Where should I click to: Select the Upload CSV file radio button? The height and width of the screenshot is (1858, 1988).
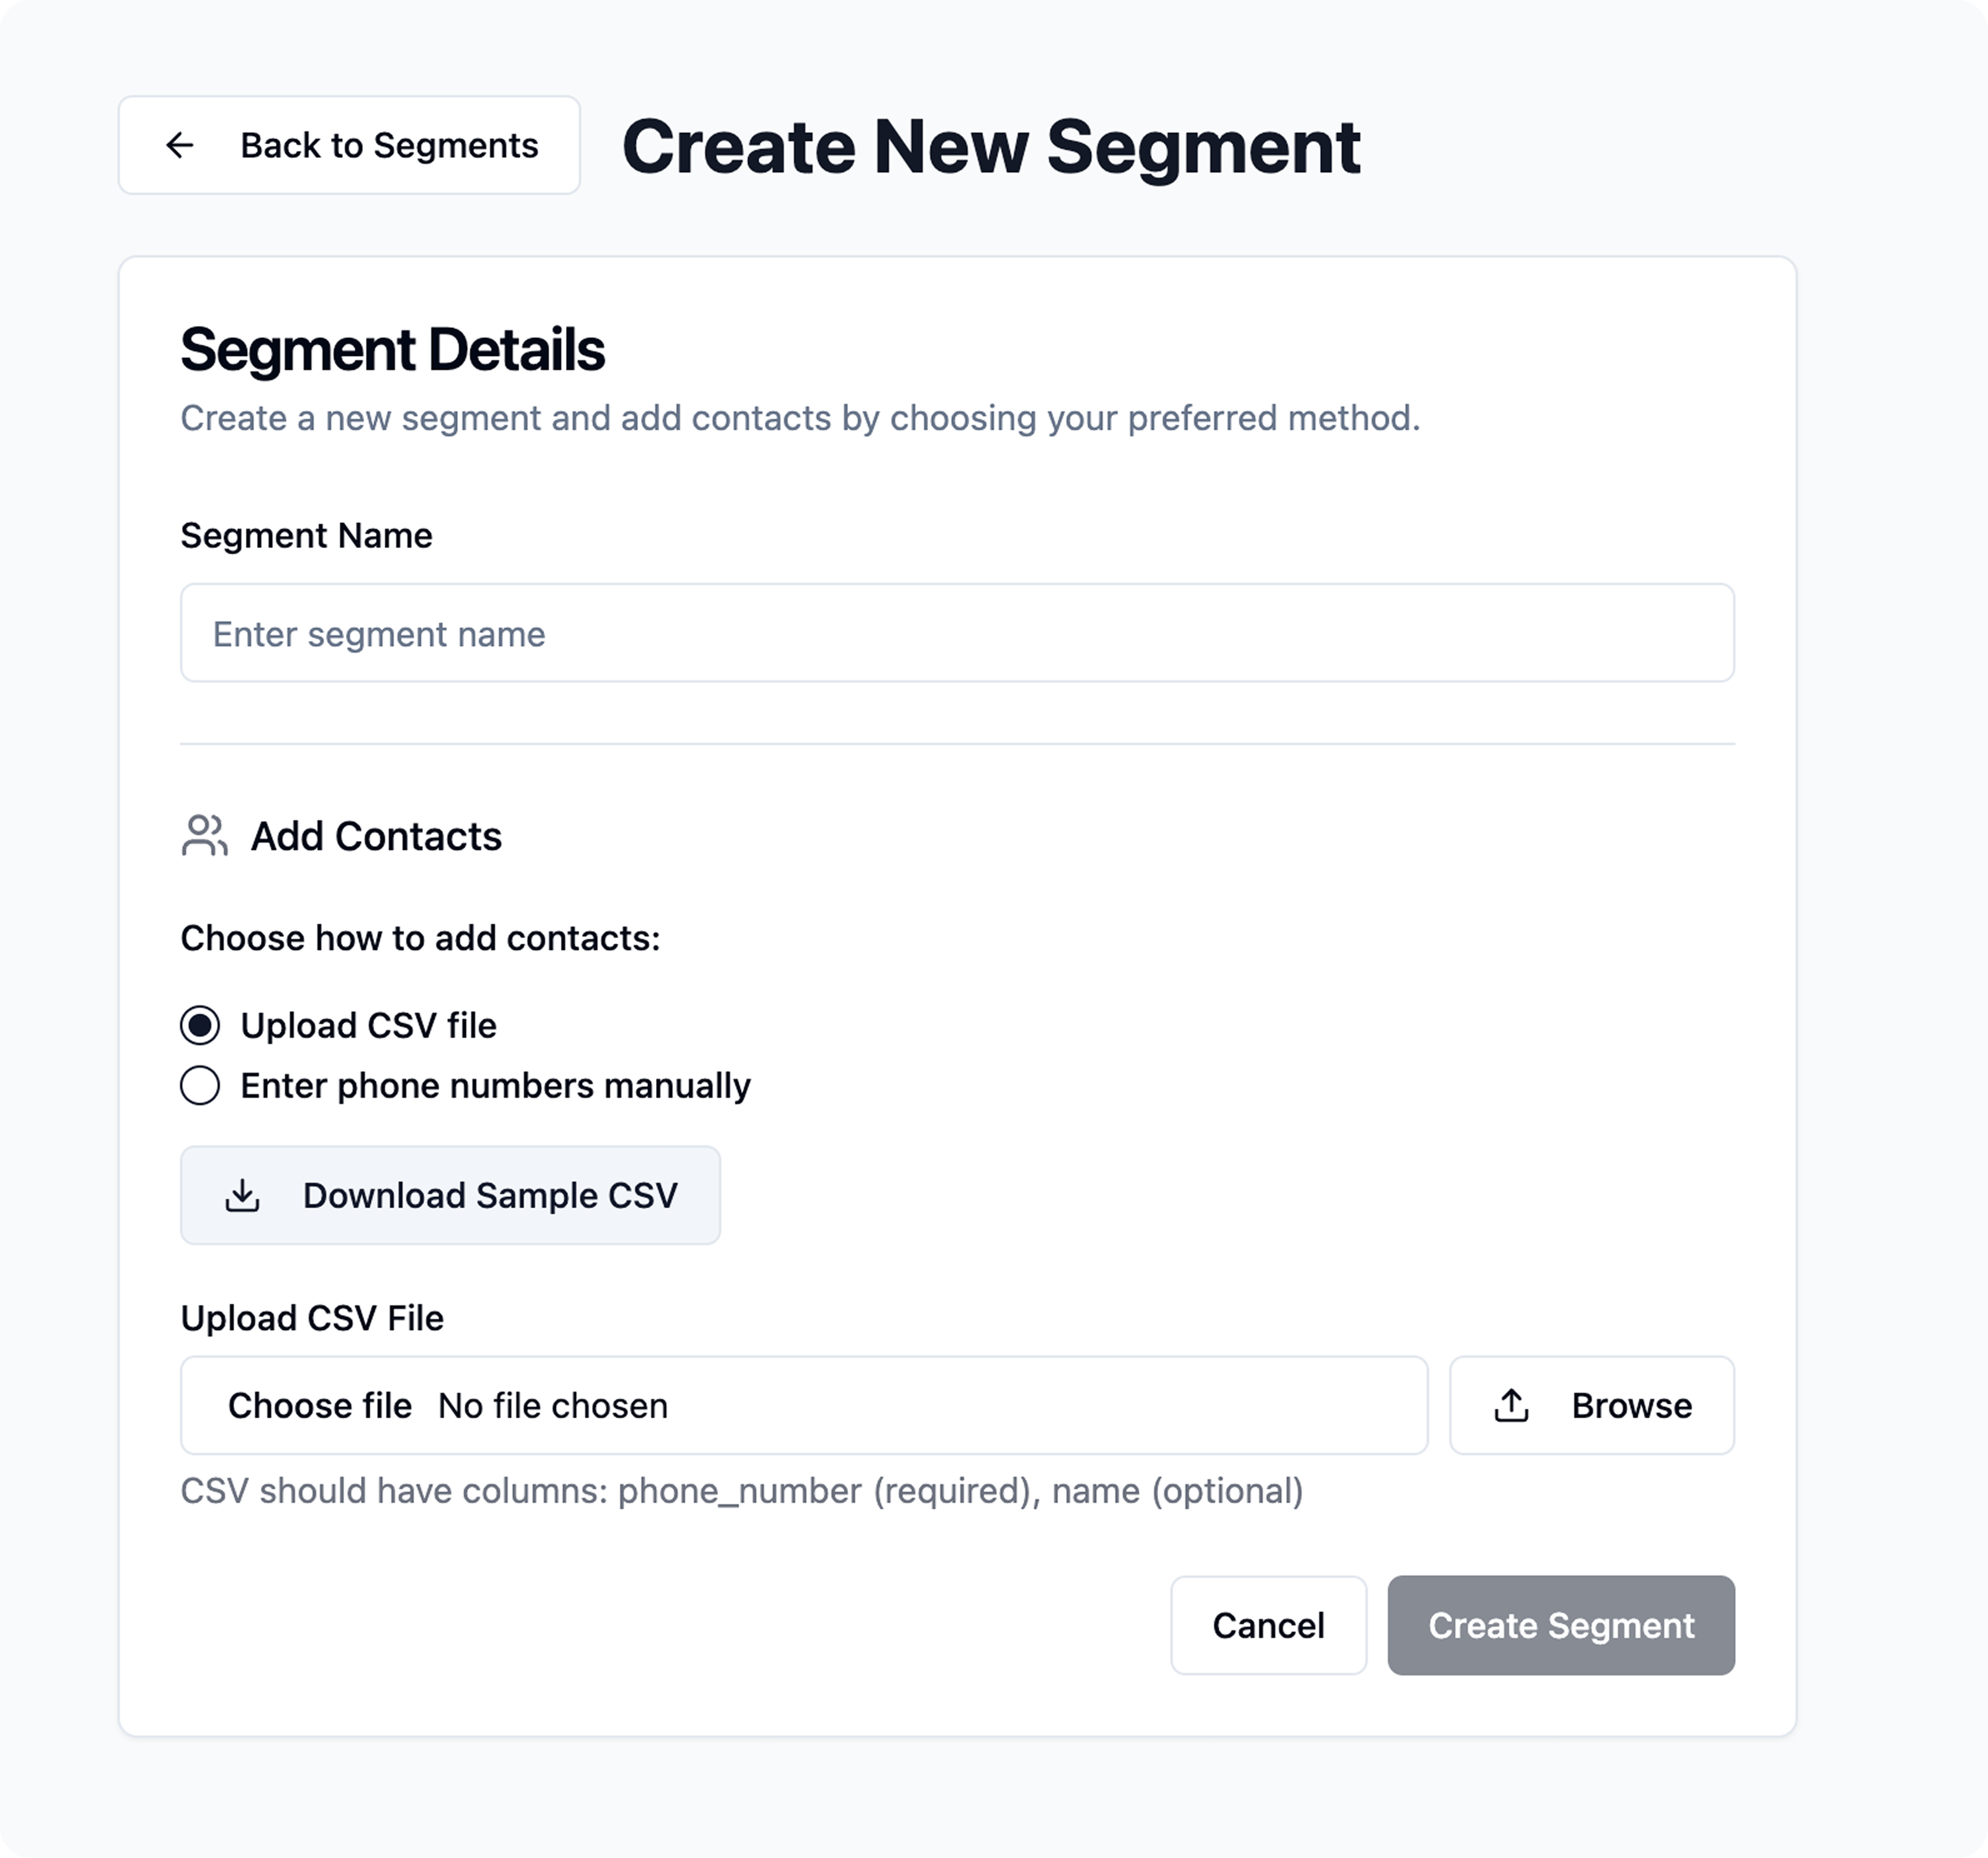click(200, 1026)
